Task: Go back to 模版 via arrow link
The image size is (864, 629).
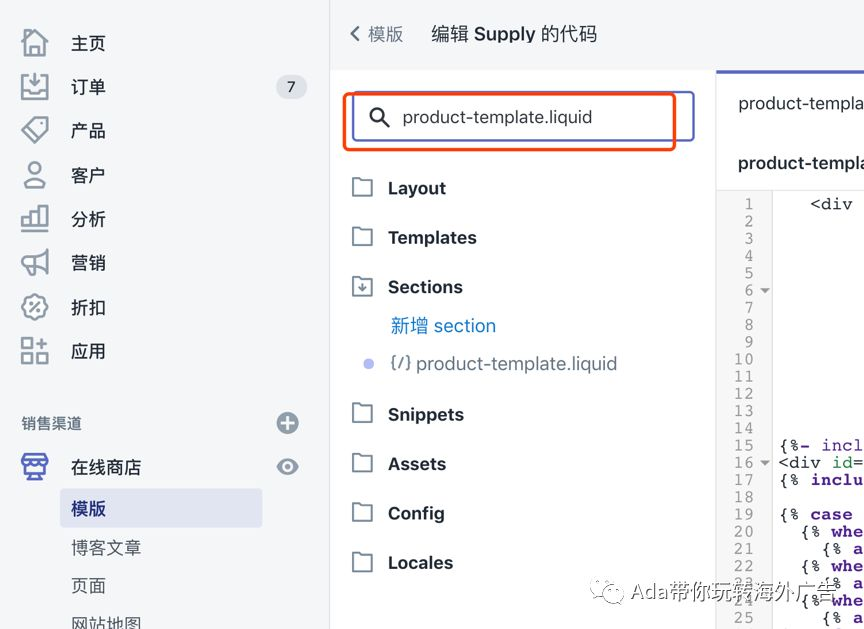Action: point(376,34)
